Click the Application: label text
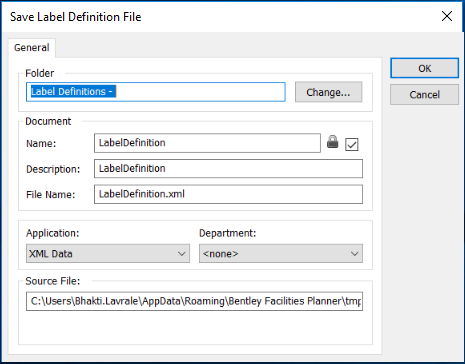The width and height of the screenshot is (465, 364). (53, 233)
